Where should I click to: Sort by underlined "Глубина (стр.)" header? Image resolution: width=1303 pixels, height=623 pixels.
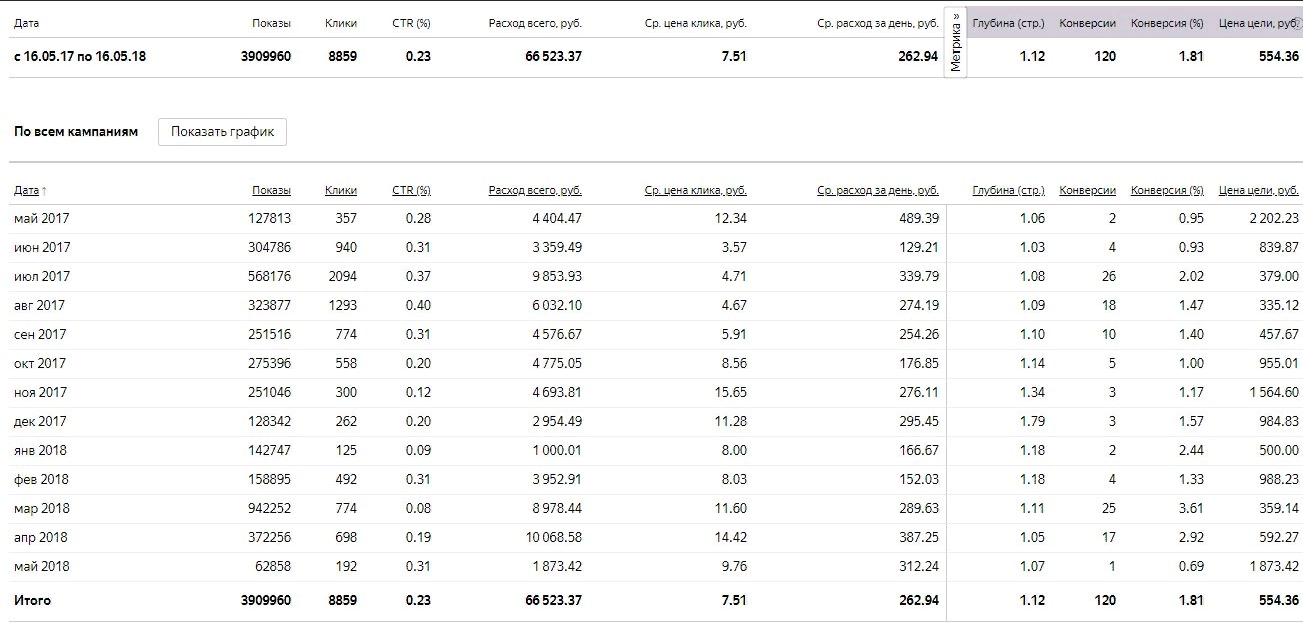1008,190
